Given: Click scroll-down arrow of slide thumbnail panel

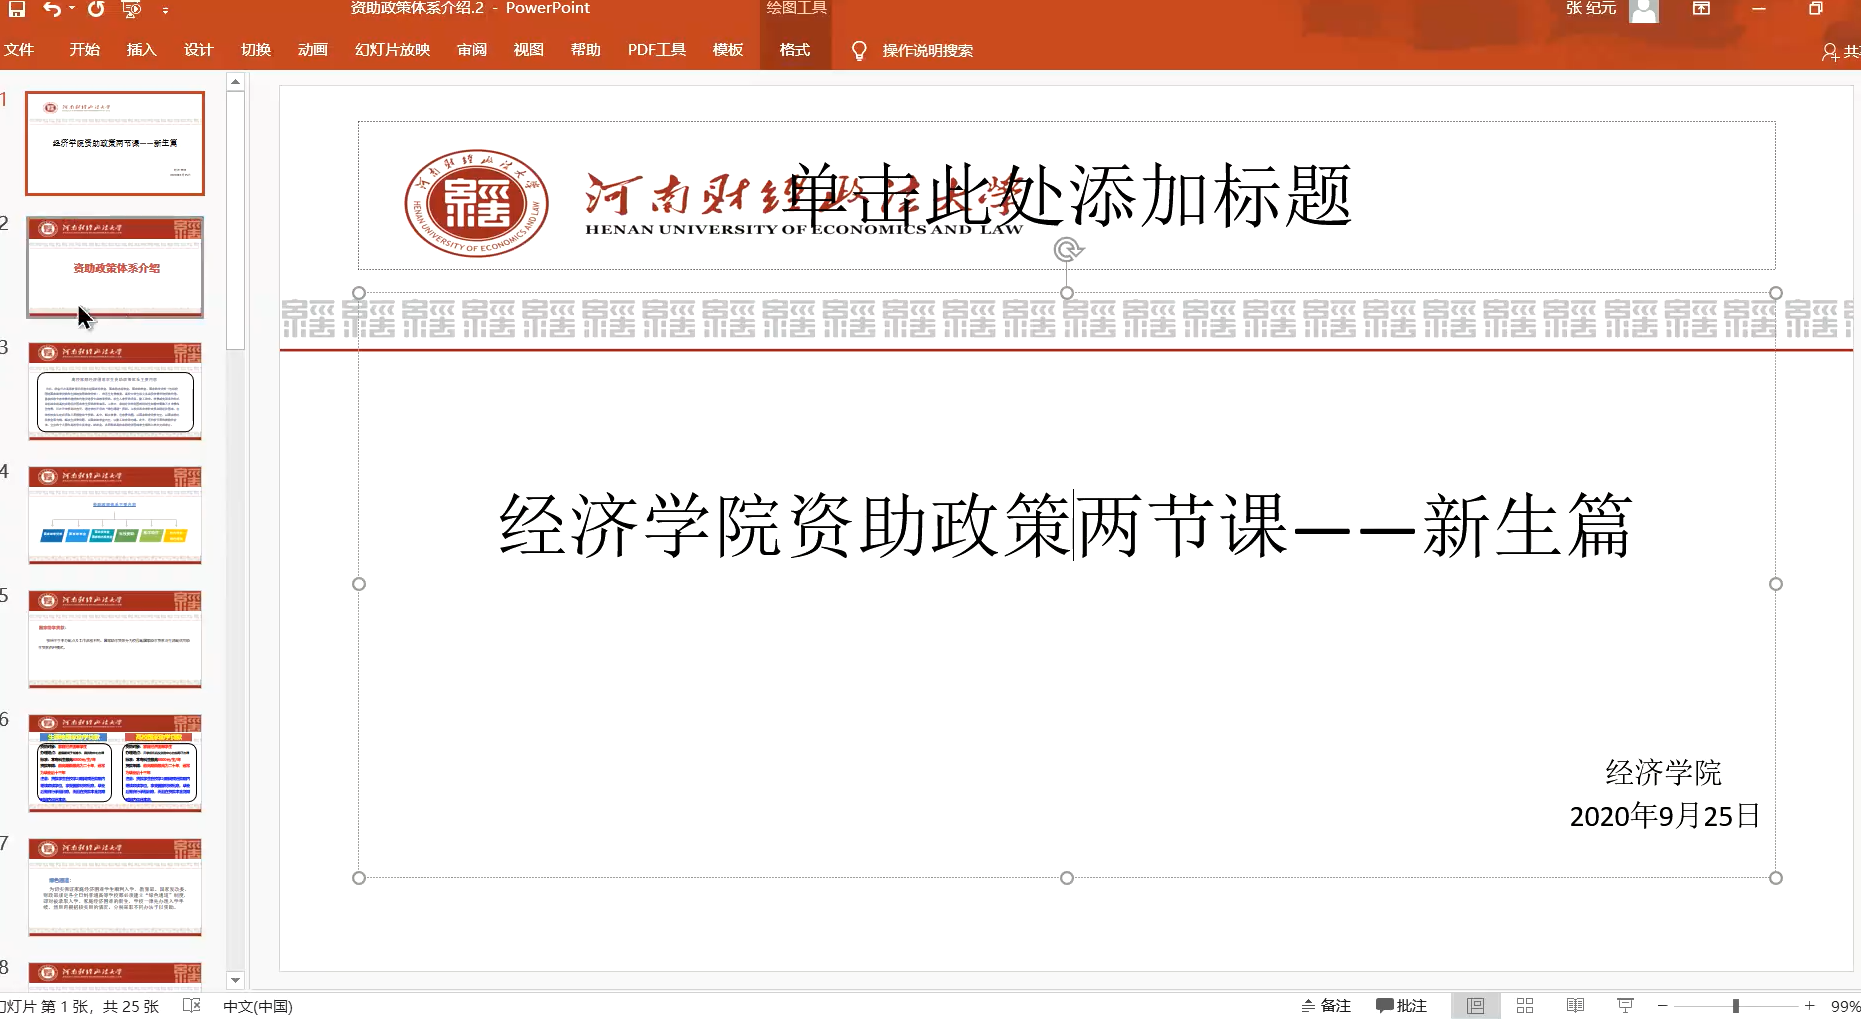Looking at the screenshot, I should point(235,980).
